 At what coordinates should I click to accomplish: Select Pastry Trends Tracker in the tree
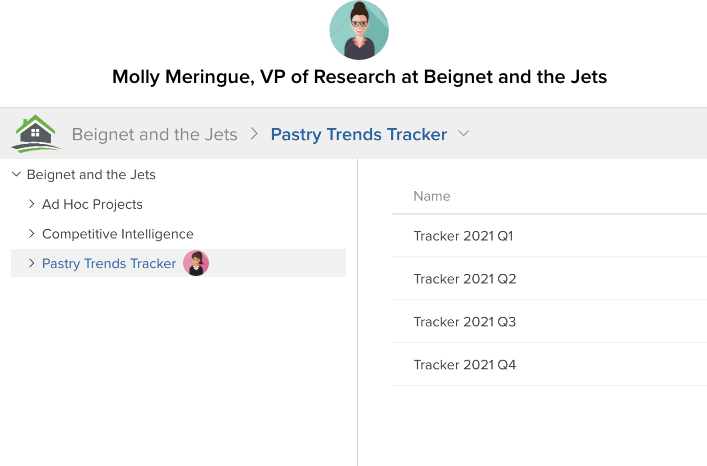pyautogui.click(x=108, y=263)
